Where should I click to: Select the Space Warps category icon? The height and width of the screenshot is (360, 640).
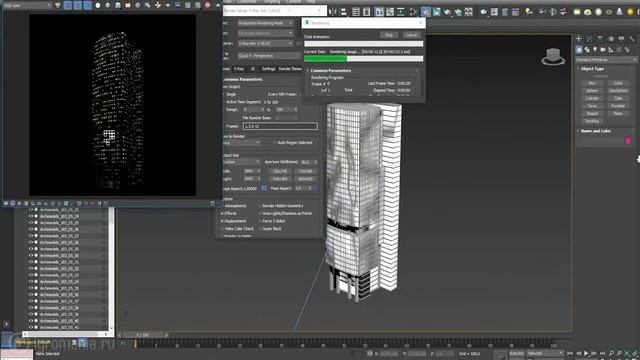pos(619,50)
